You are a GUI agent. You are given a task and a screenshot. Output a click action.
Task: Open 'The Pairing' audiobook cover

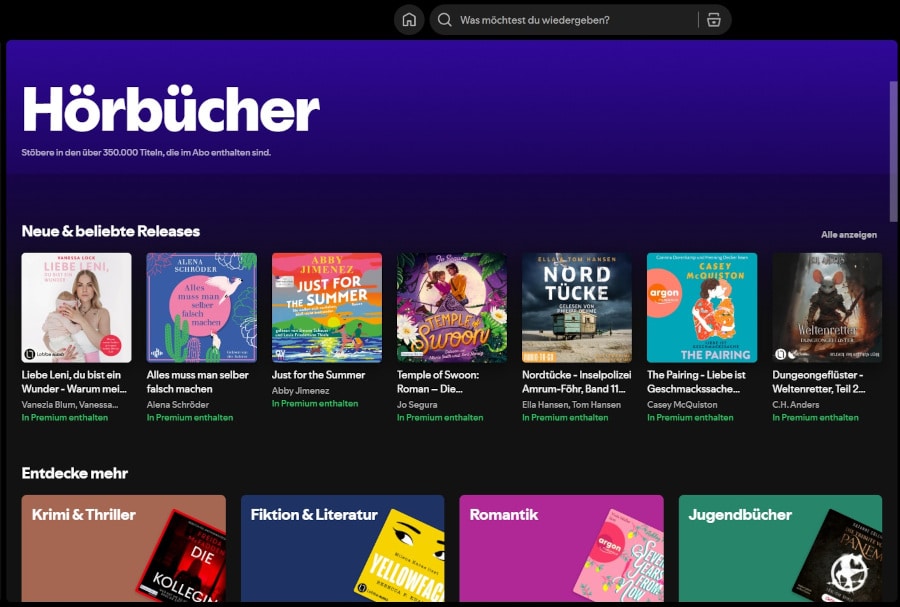tap(702, 308)
